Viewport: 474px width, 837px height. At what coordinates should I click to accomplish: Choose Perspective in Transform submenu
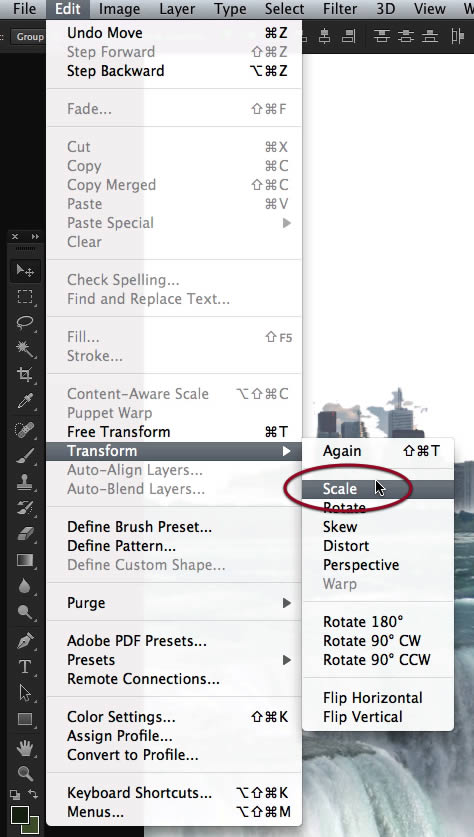[x=378, y=565]
